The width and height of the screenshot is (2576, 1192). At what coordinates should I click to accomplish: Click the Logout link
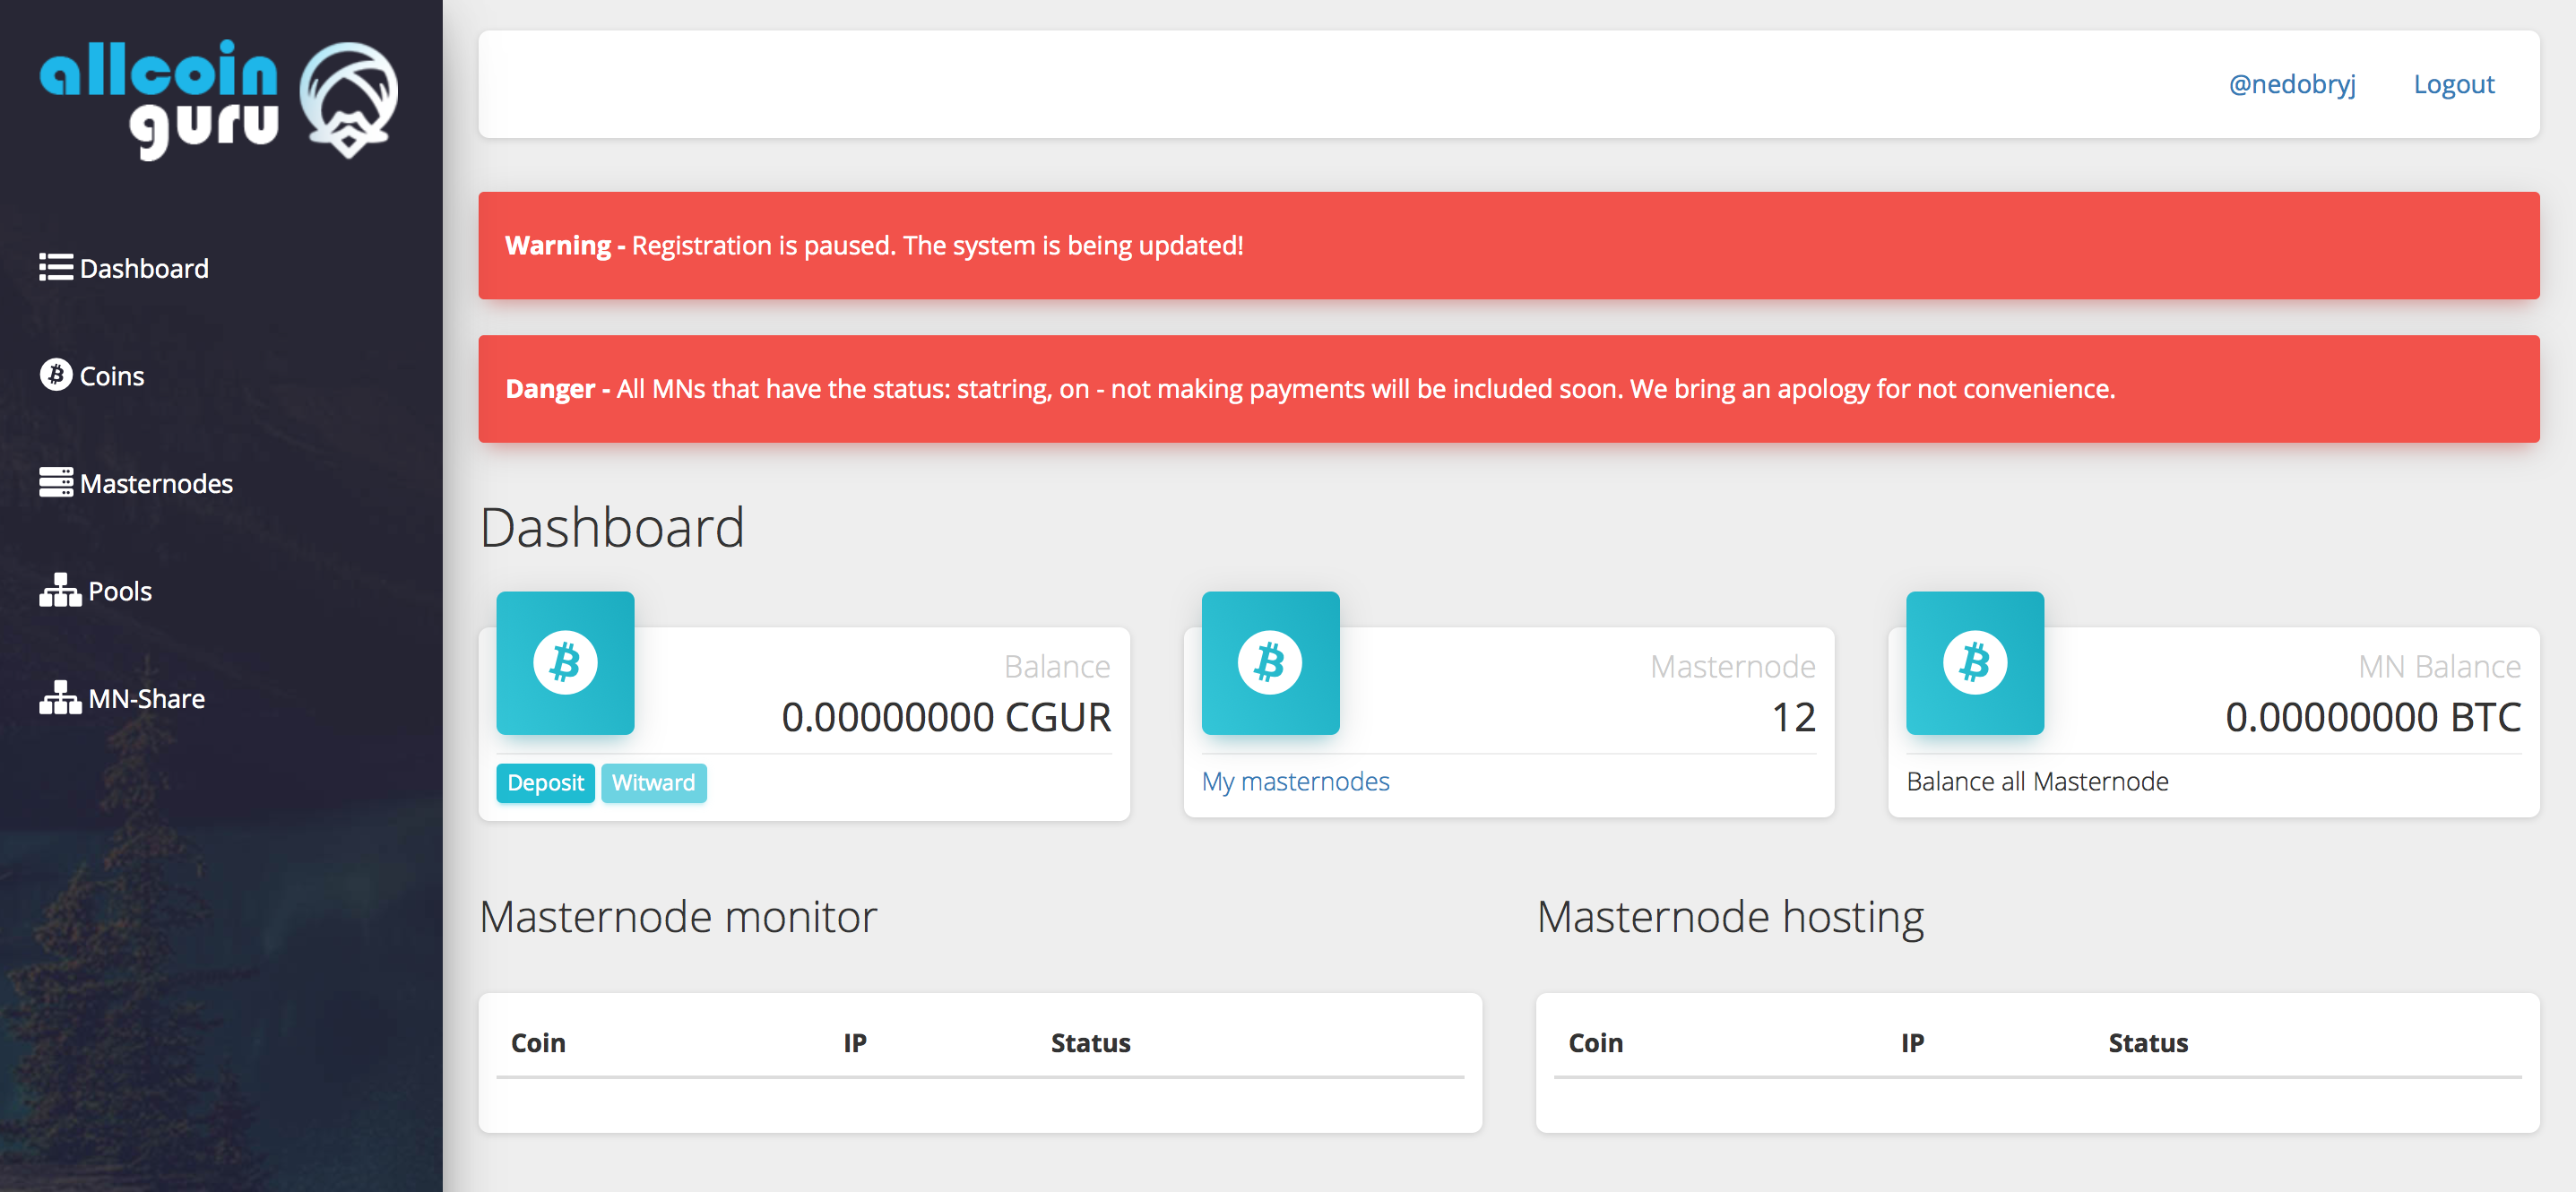coord(2454,84)
